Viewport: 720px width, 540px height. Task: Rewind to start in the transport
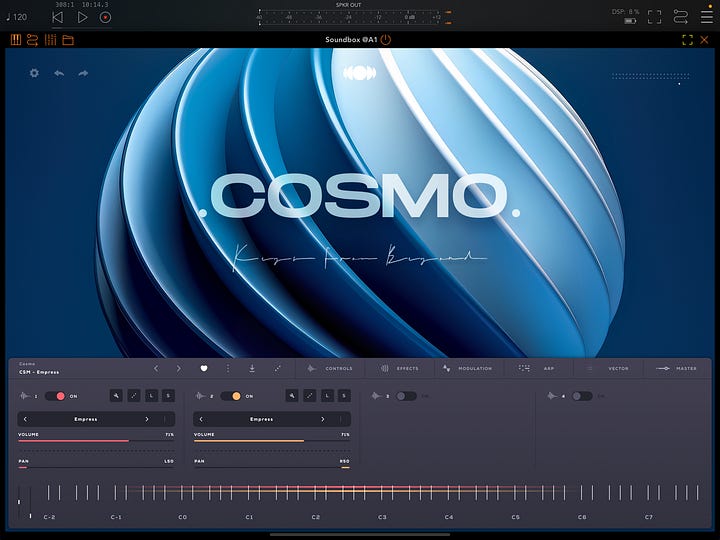(57, 17)
